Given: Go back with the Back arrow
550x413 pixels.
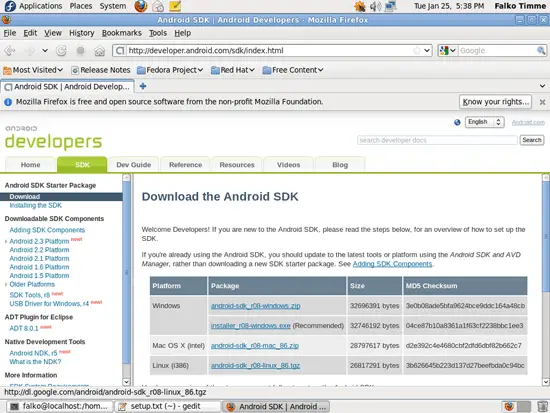Looking at the screenshot, I should (x=9, y=51).
